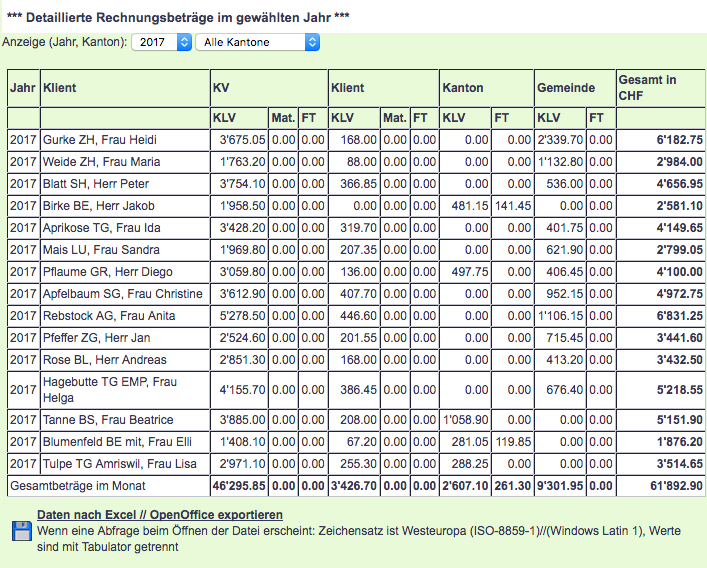
Task: Open the year dropdown showing 2017
Action: pos(164,42)
